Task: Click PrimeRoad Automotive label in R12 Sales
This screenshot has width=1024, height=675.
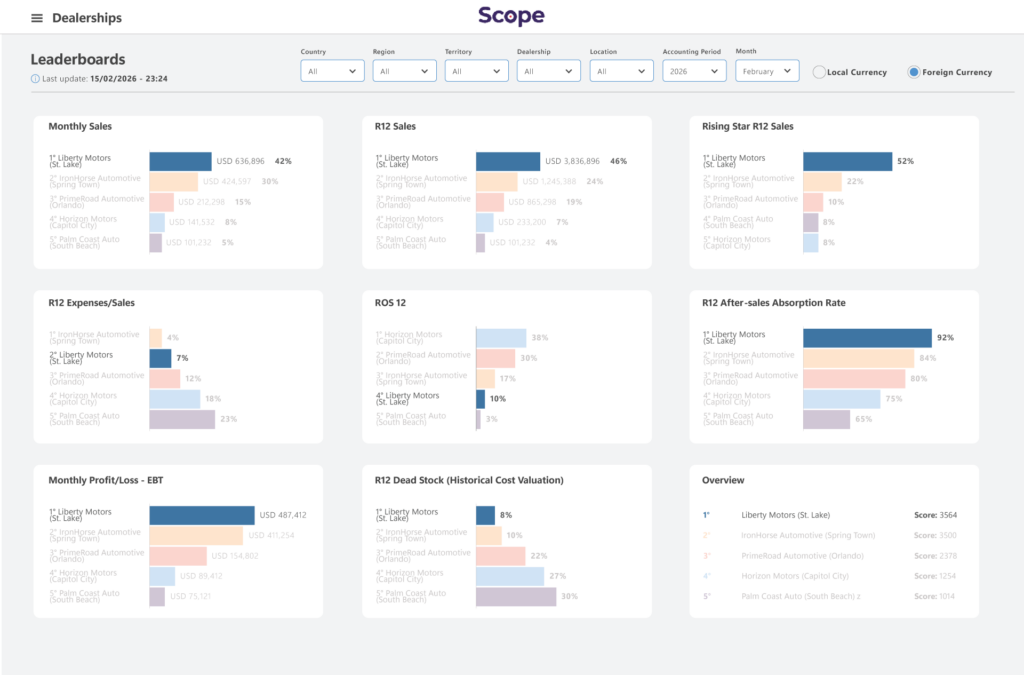Action: (x=423, y=202)
